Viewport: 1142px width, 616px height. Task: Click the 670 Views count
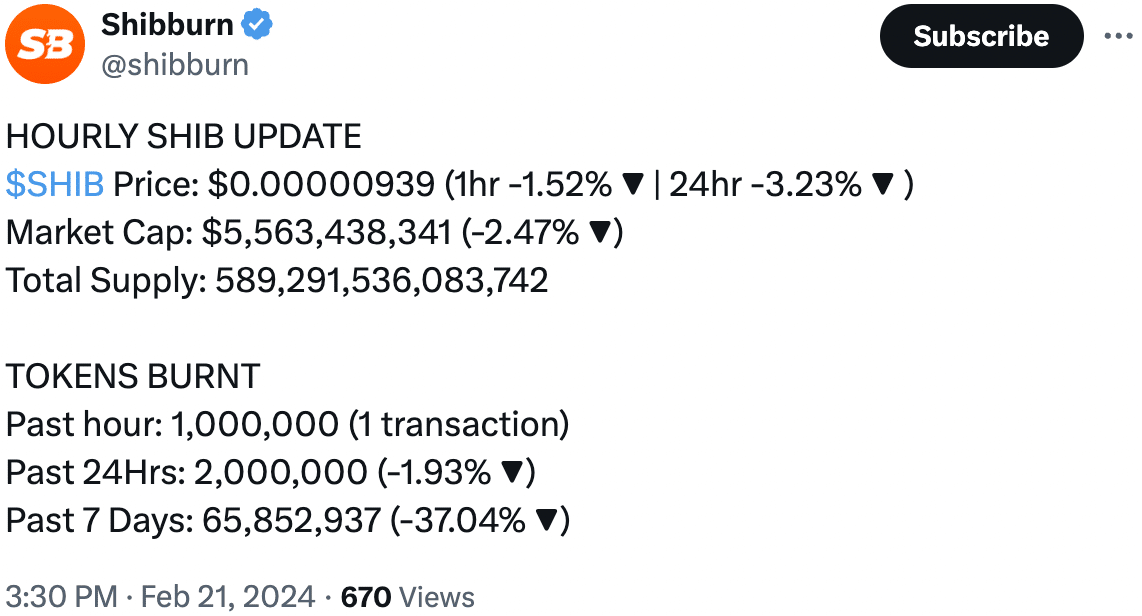[407, 597]
